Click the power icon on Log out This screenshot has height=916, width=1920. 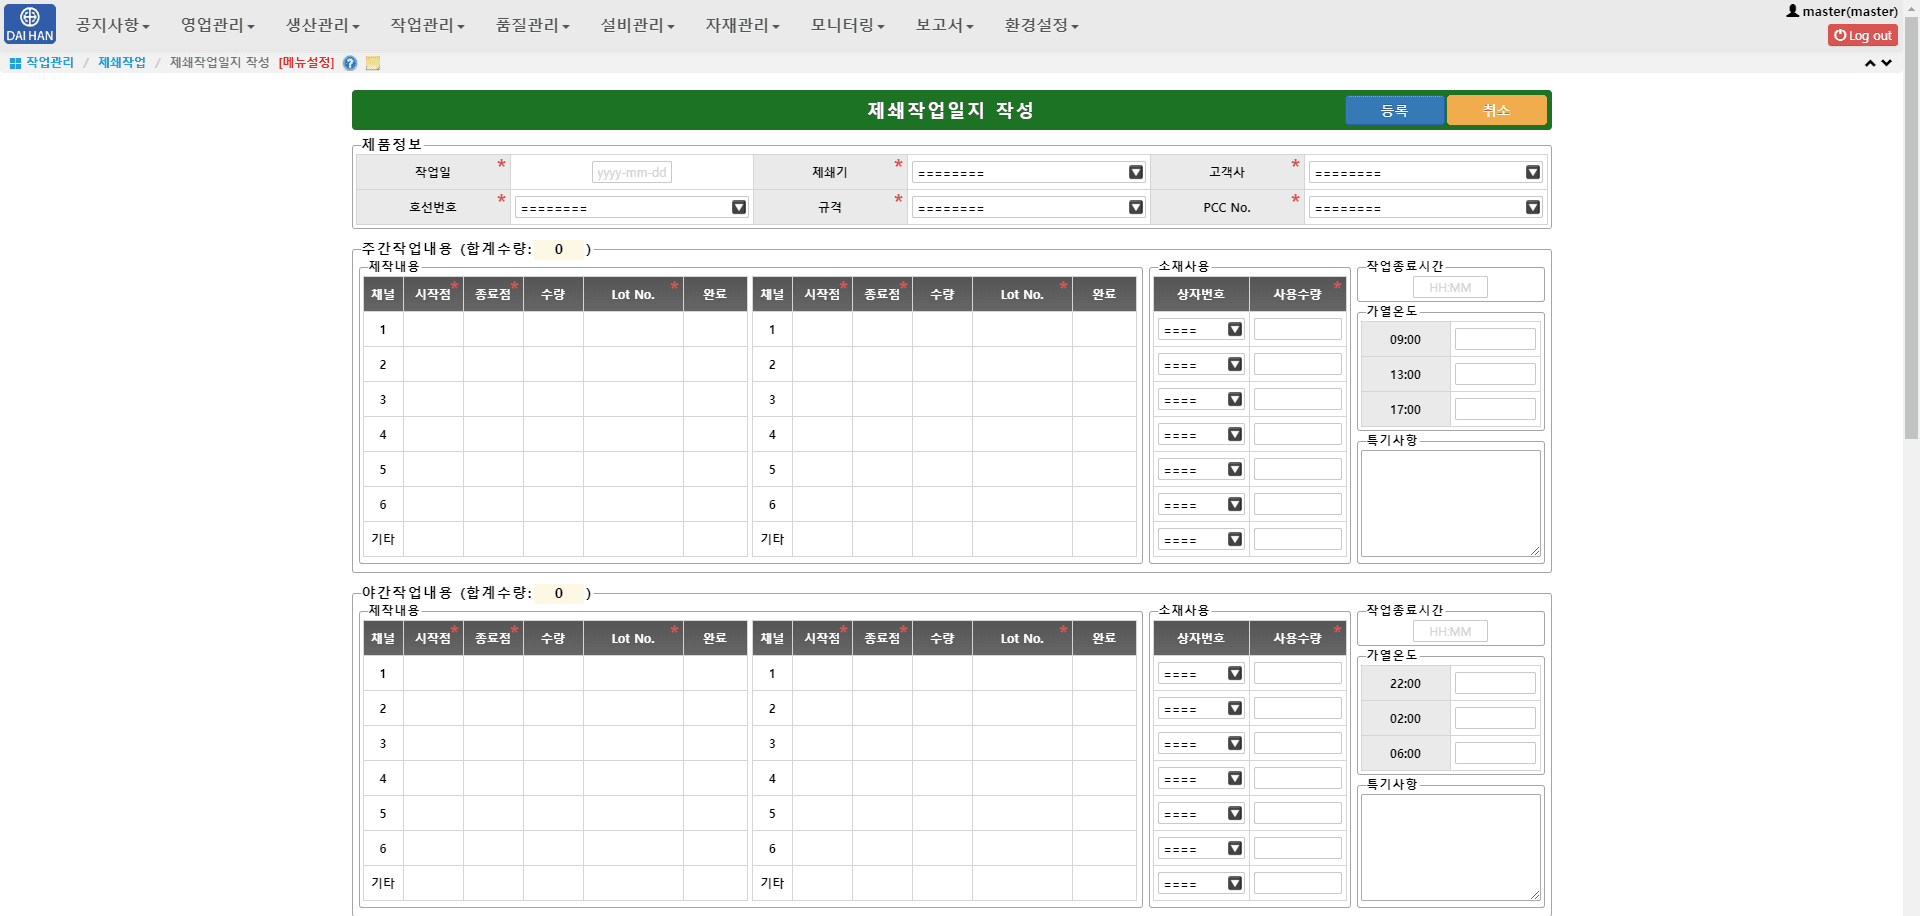1840,34
